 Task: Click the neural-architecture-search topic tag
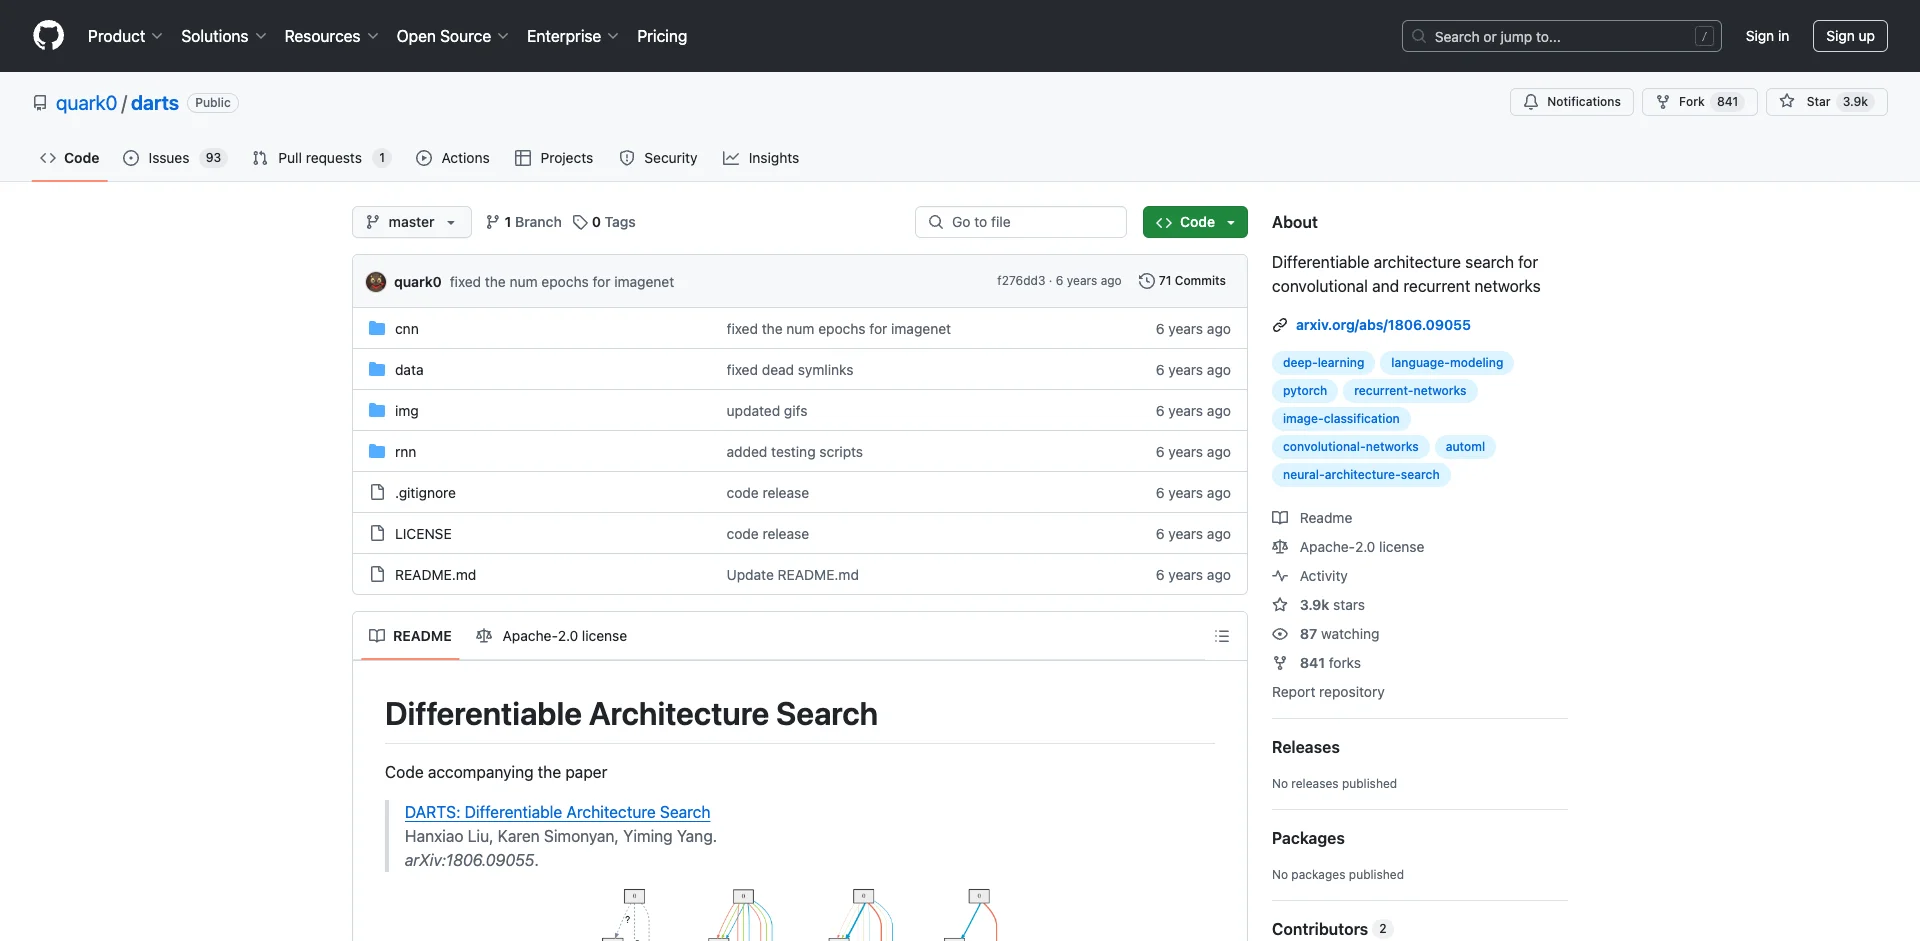1361,475
